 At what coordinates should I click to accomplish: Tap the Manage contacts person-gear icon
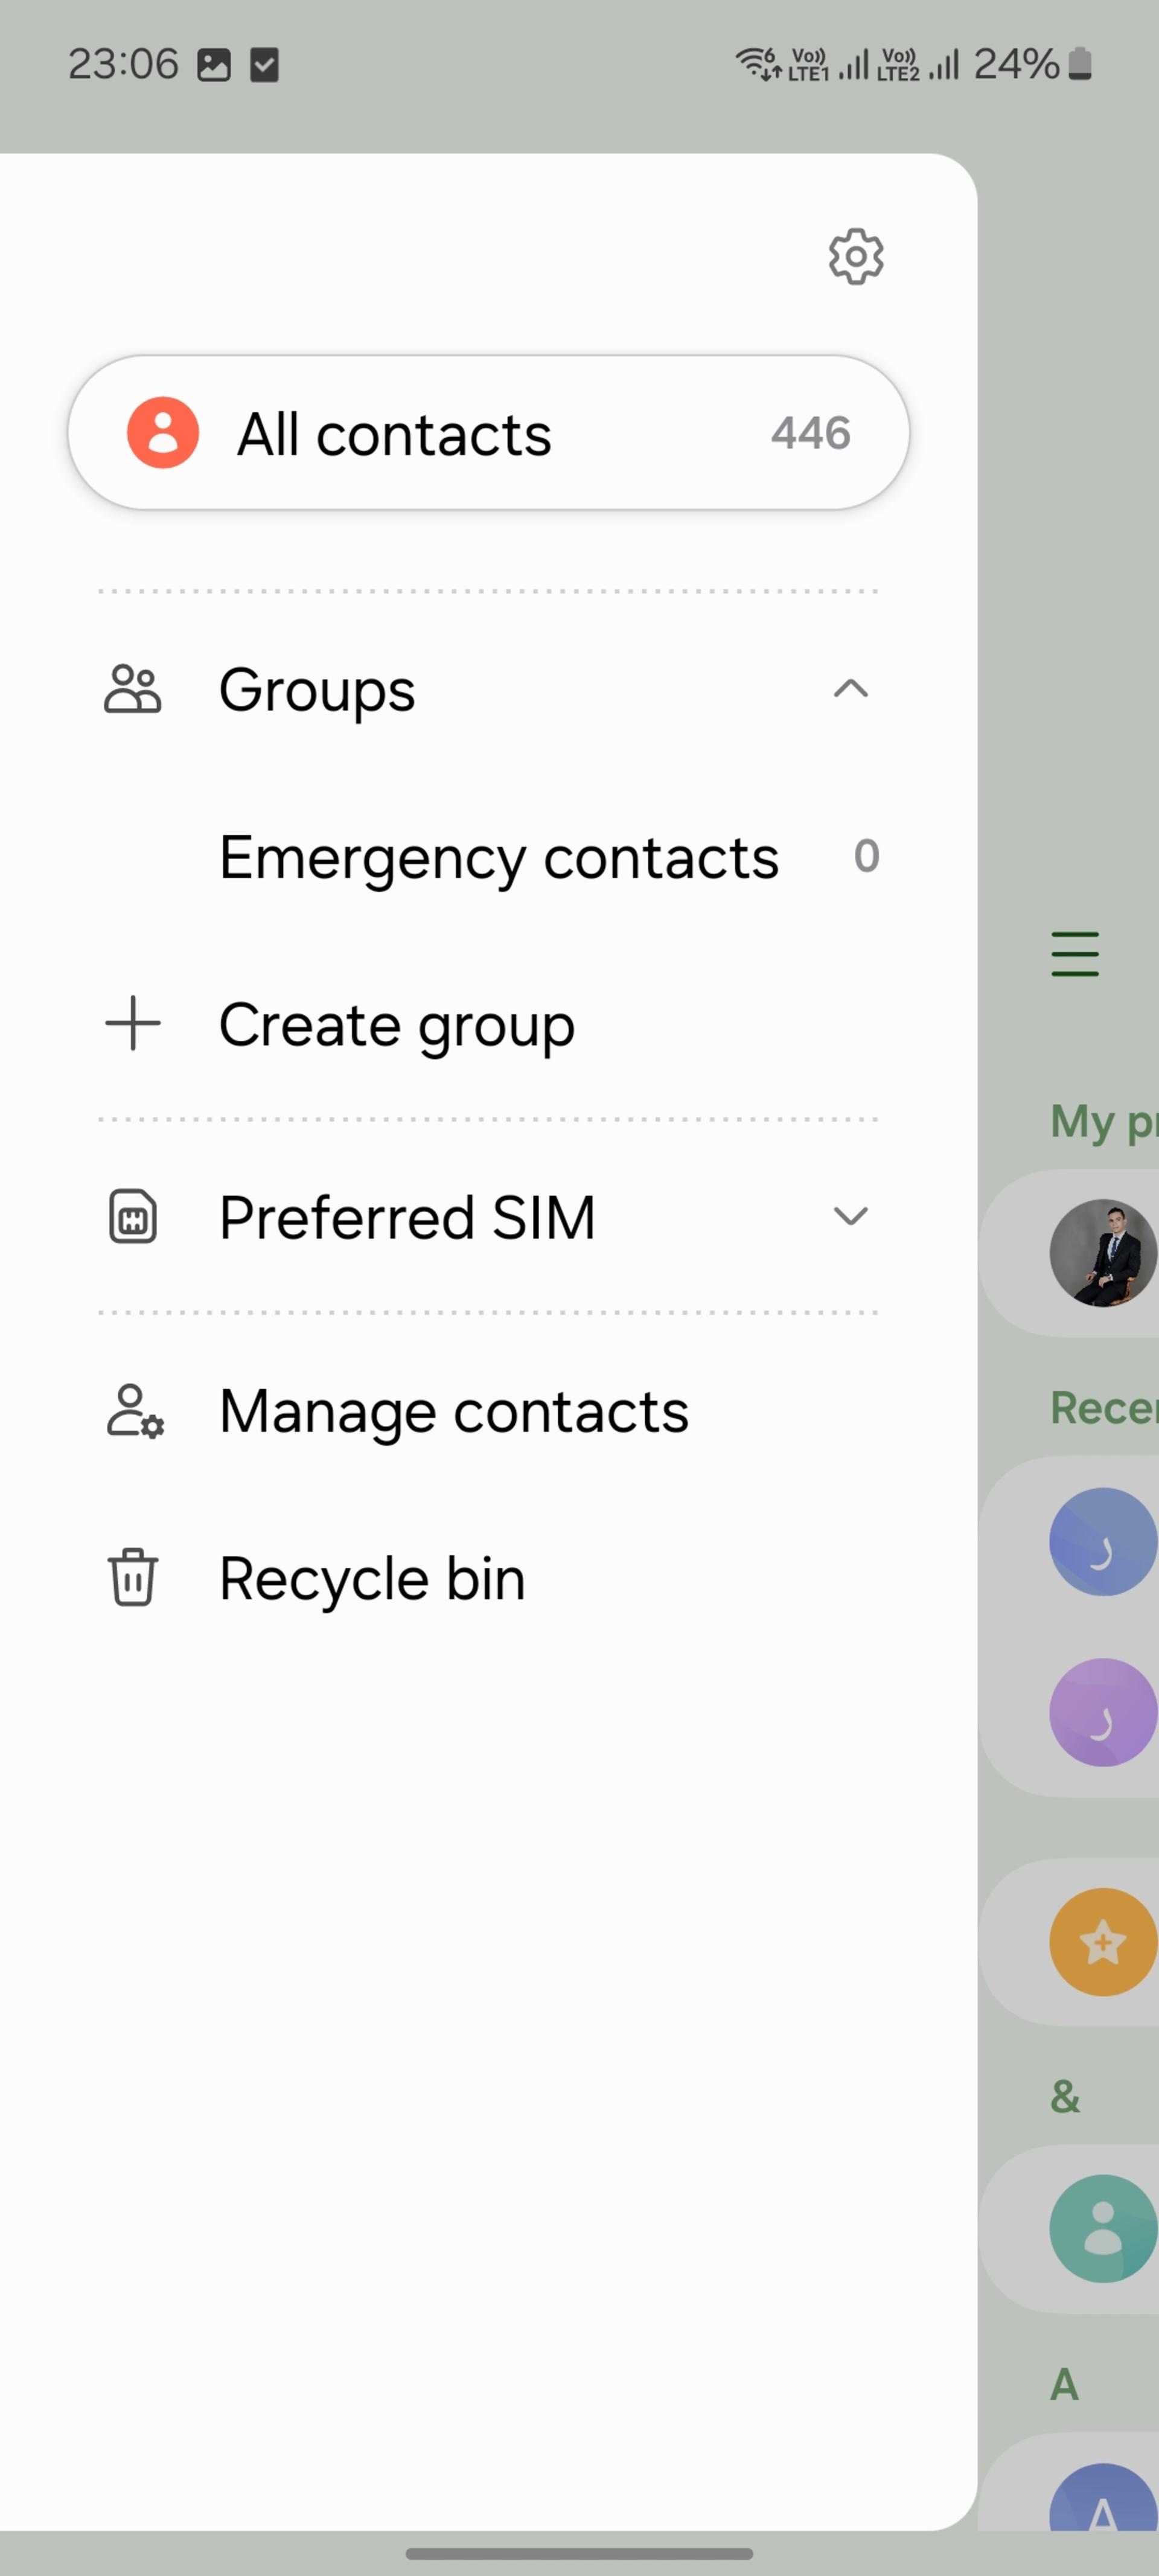pyautogui.click(x=135, y=1411)
